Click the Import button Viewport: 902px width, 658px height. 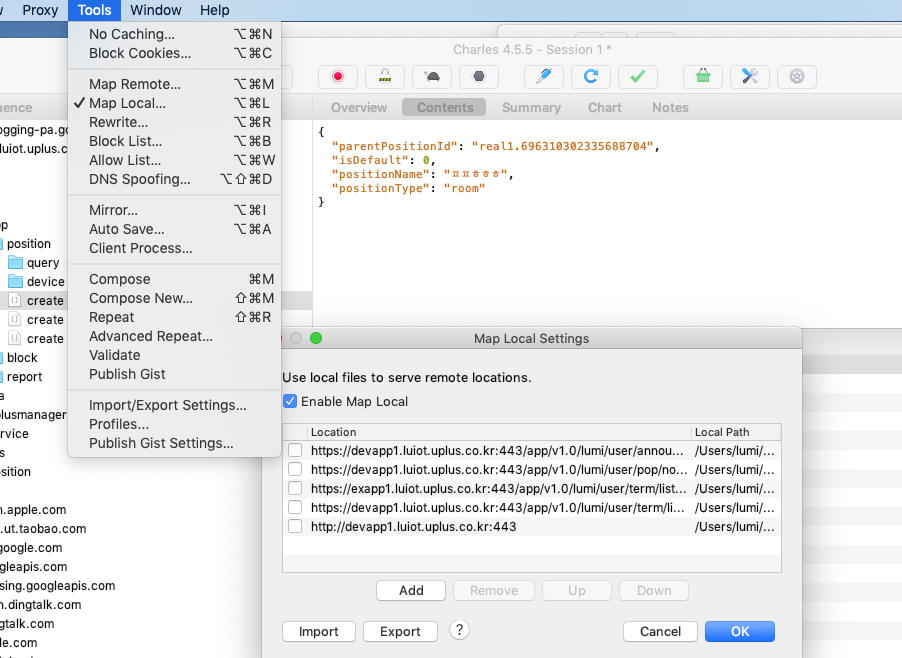click(x=319, y=632)
